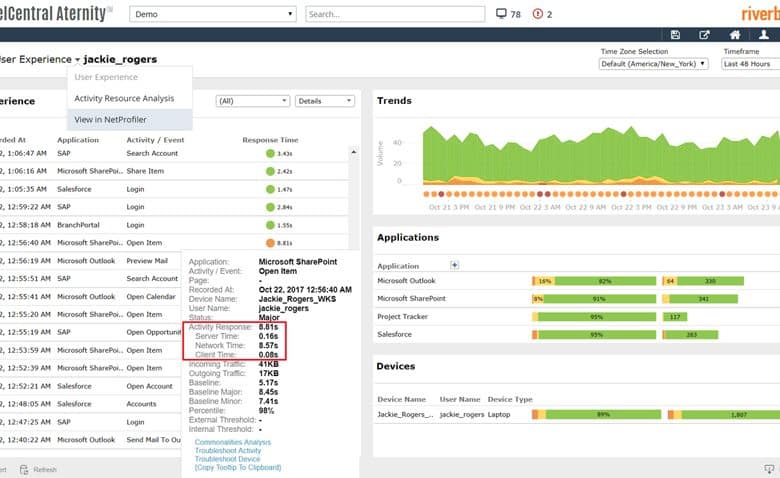Open the Time Zone Selection dropdown
The width and height of the screenshot is (780, 478).
pos(653,64)
